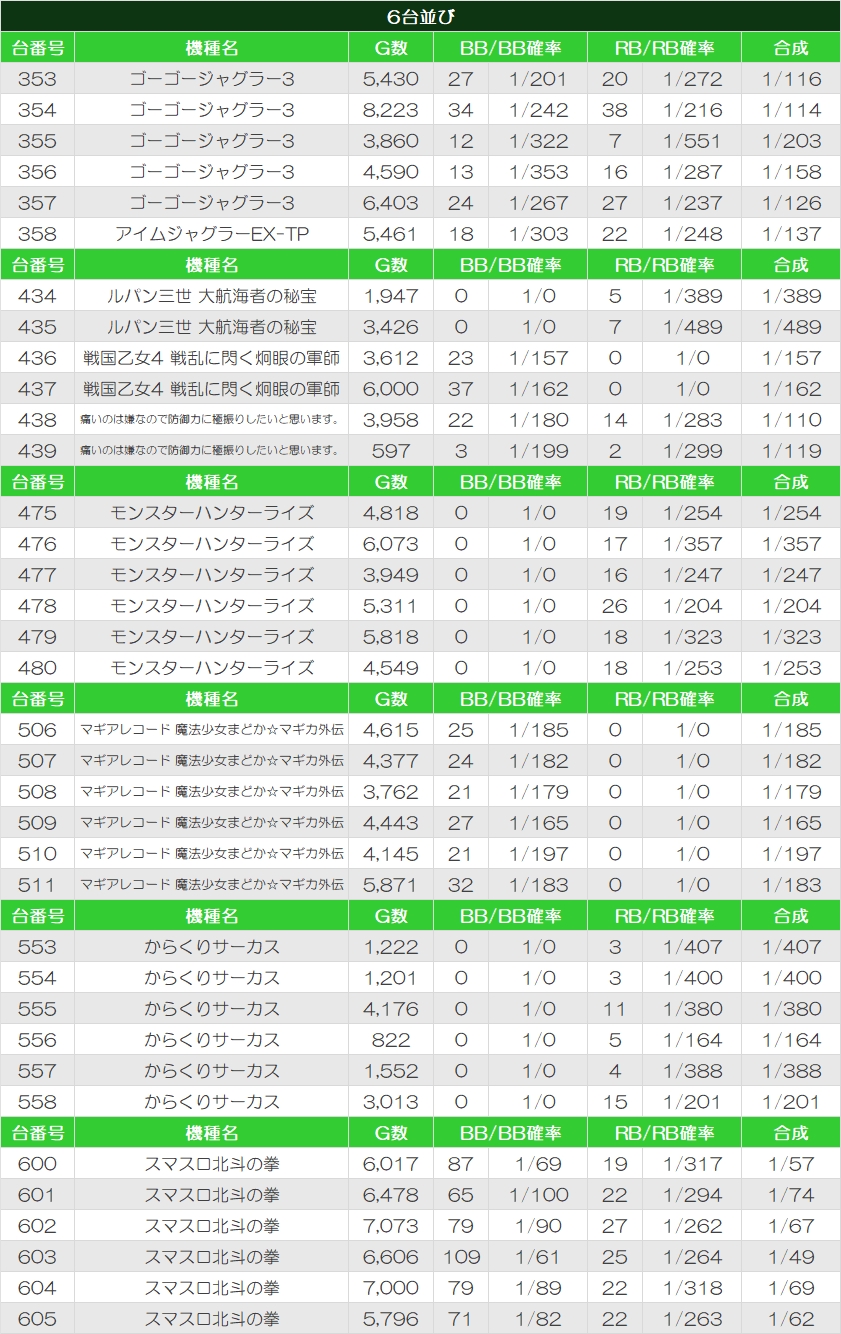Click combined rate 1/49 in row 603
The image size is (841, 1334).
[790, 1257]
